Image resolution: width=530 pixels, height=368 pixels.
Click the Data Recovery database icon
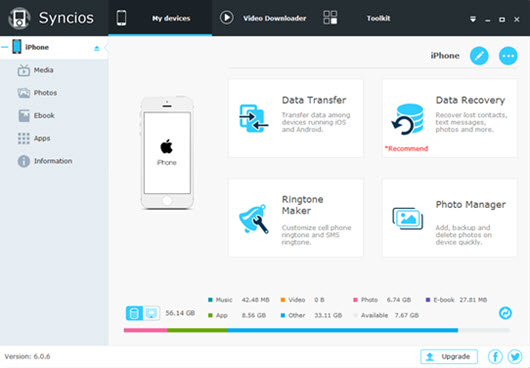coord(408,119)
